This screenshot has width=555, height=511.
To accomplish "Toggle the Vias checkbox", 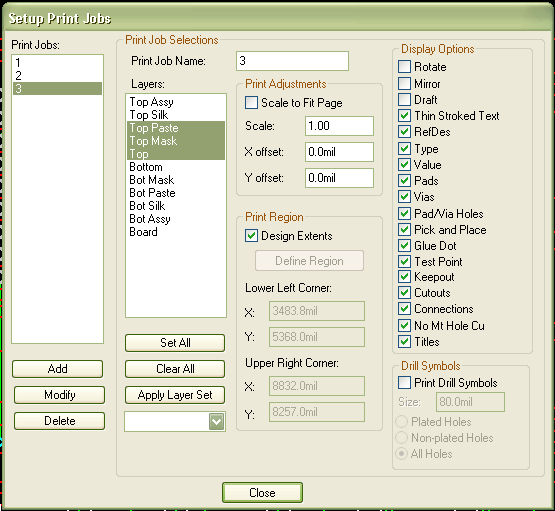I will pos(404,196).
